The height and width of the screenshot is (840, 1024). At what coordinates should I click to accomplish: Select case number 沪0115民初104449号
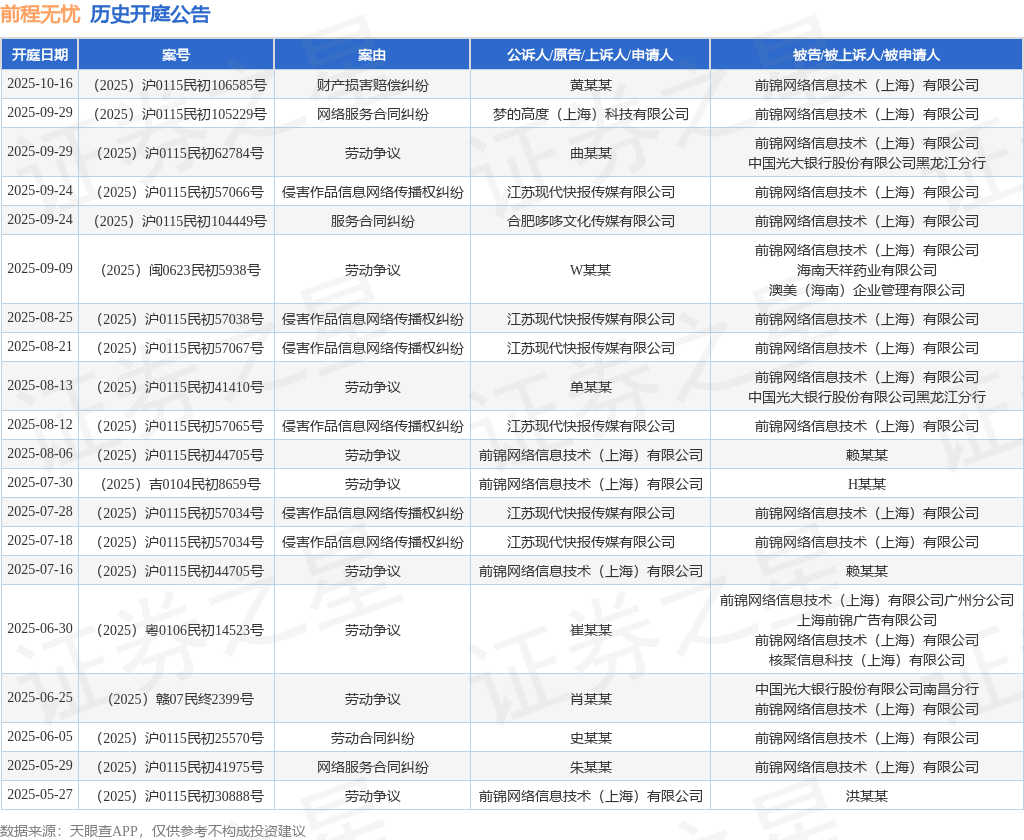coord(180,221)
